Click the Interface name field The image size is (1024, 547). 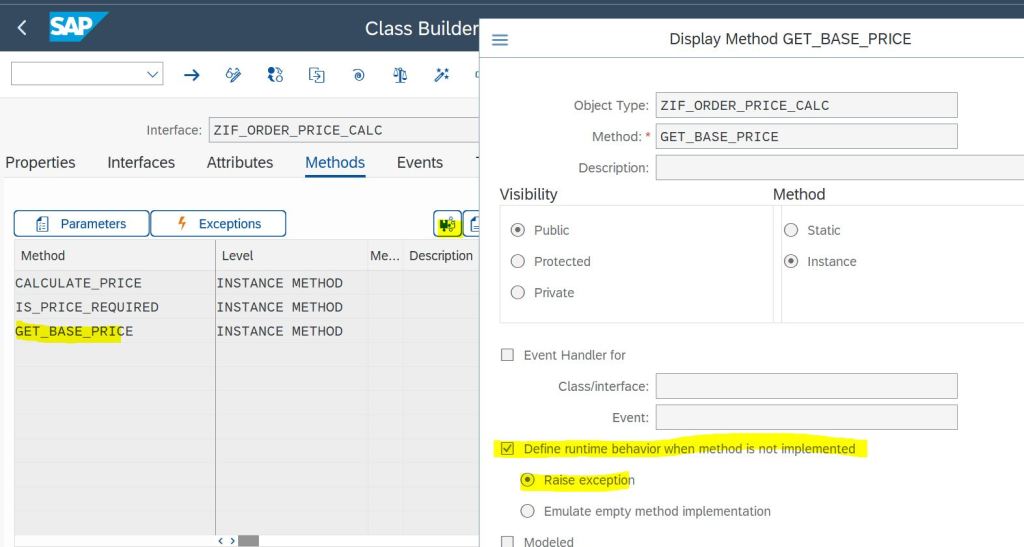pyautogui.click(x=344, y=130)
